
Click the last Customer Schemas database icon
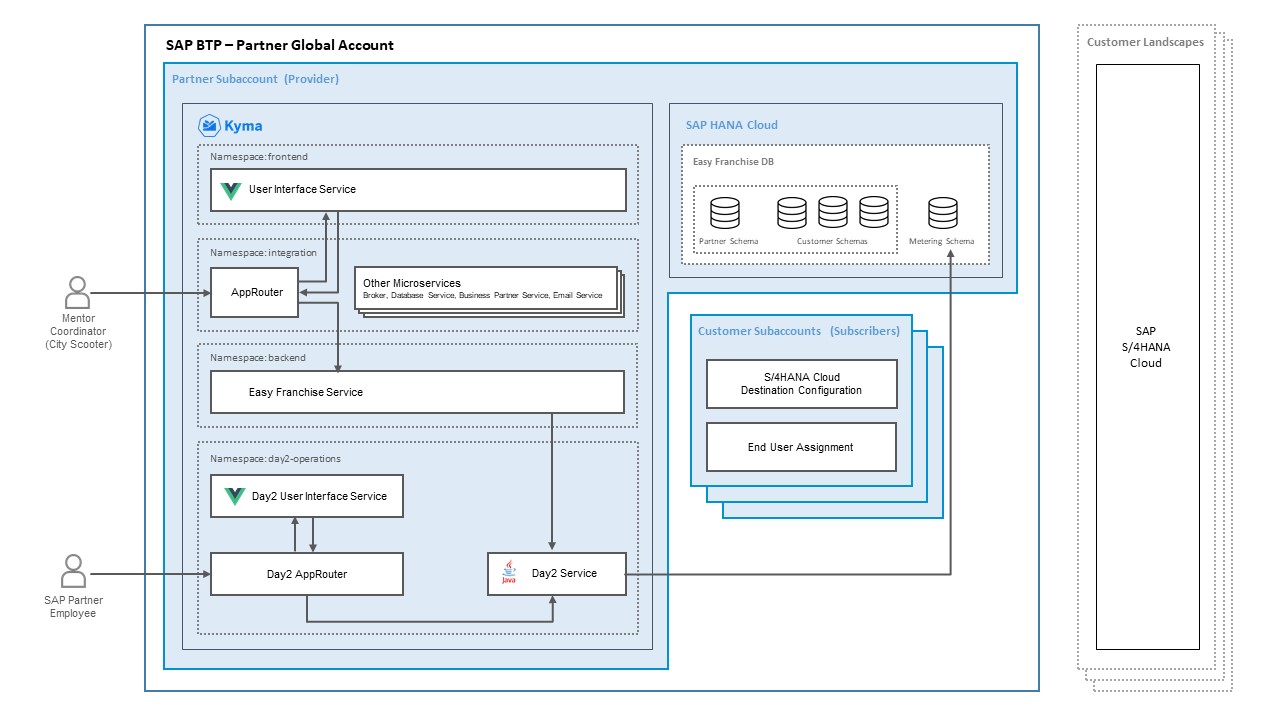pos(873,213)
